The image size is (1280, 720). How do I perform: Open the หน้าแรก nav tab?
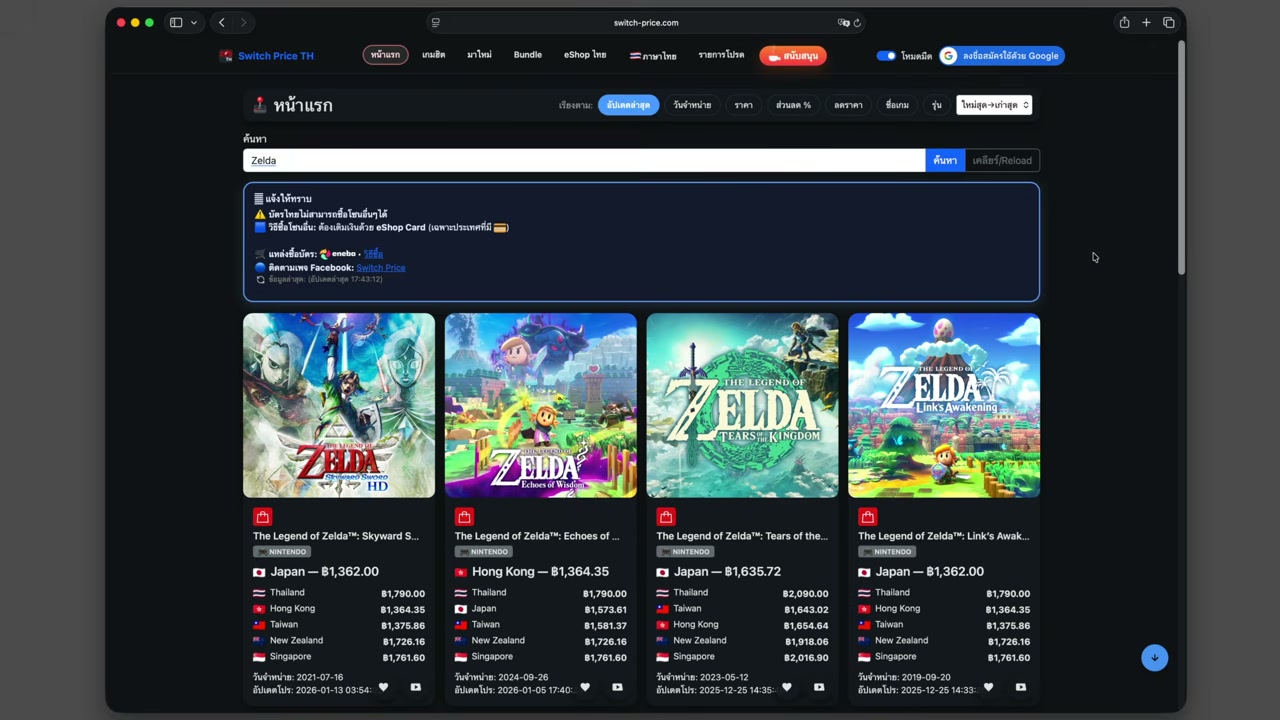click(385, 55)
